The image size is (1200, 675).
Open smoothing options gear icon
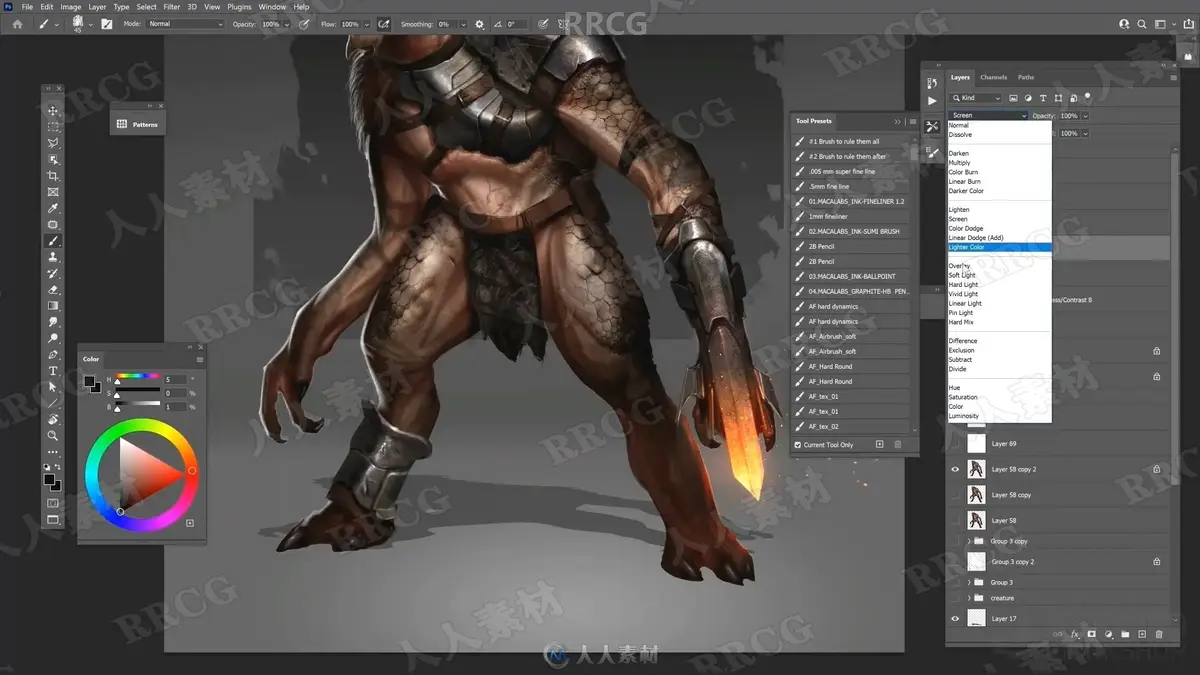[x=480, y=24]
